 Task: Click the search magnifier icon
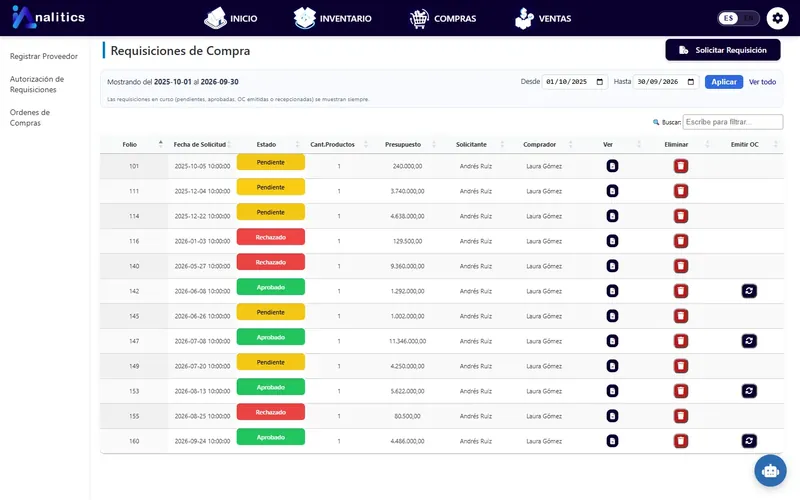pyautogui.click(x=656, y=122)
